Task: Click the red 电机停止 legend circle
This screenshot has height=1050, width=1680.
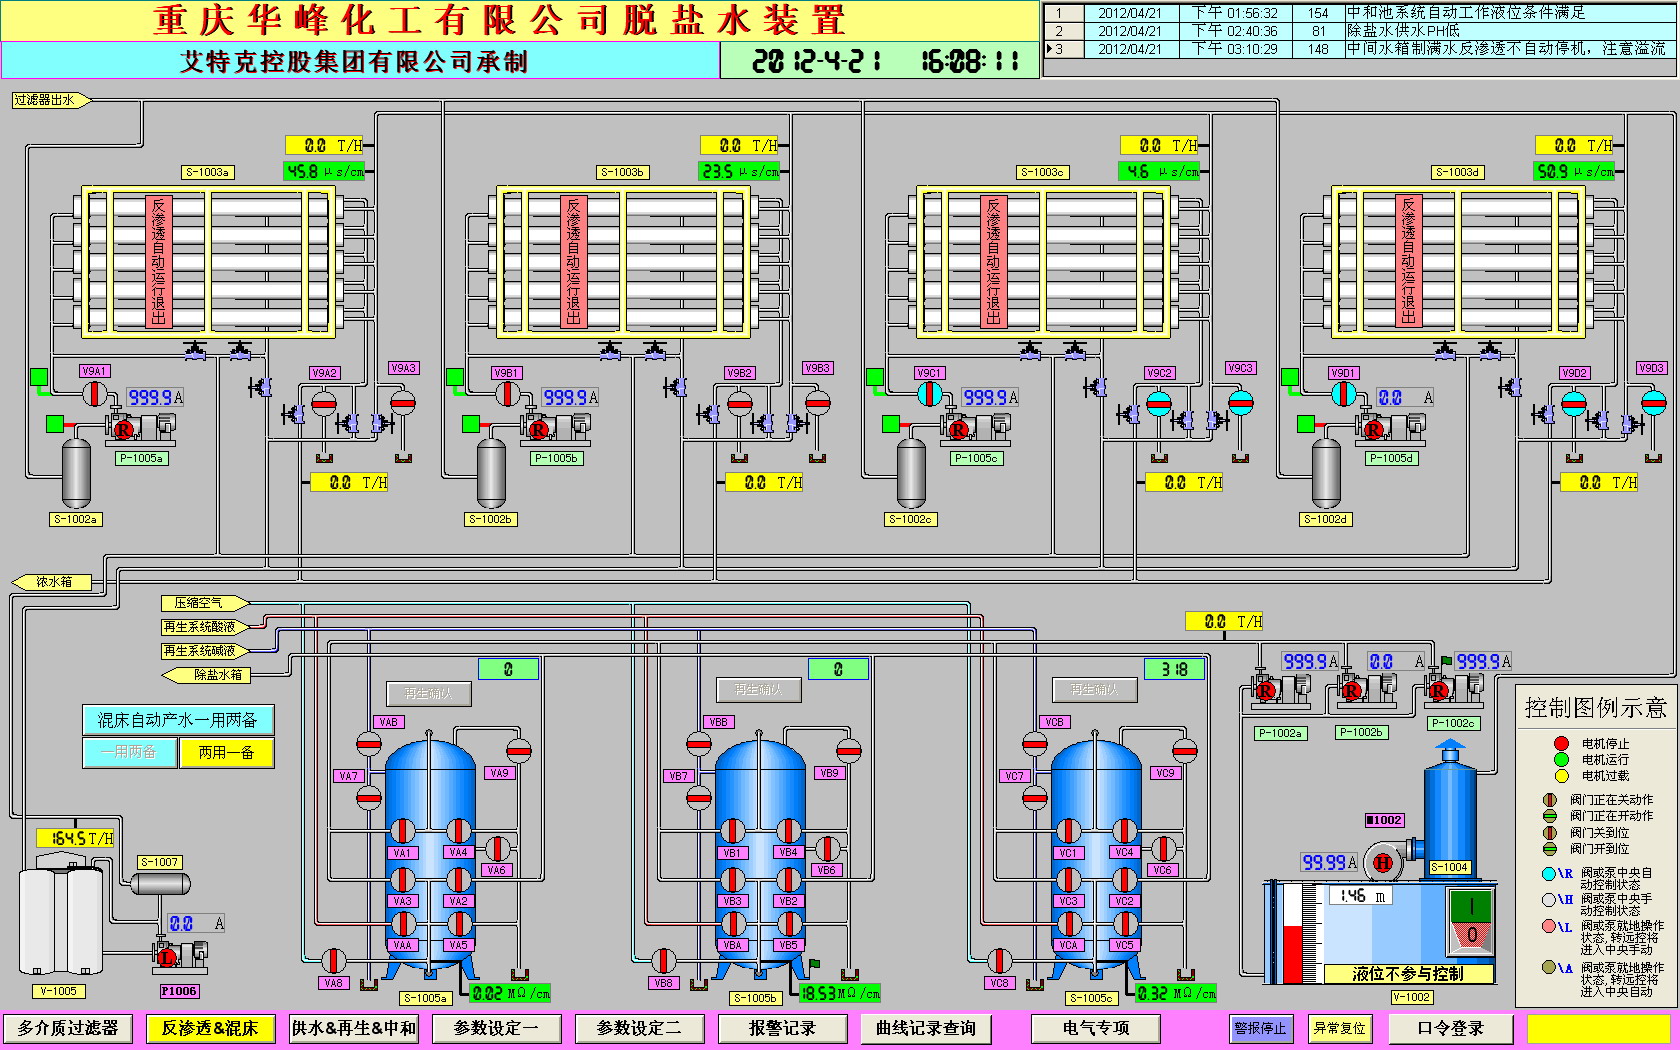Action: click(x=1561, y=743)
